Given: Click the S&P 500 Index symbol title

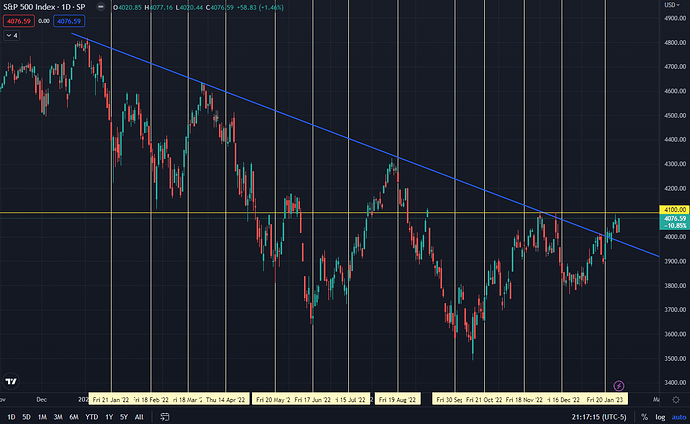Looking at the screenshot, I should pos(44,7).
